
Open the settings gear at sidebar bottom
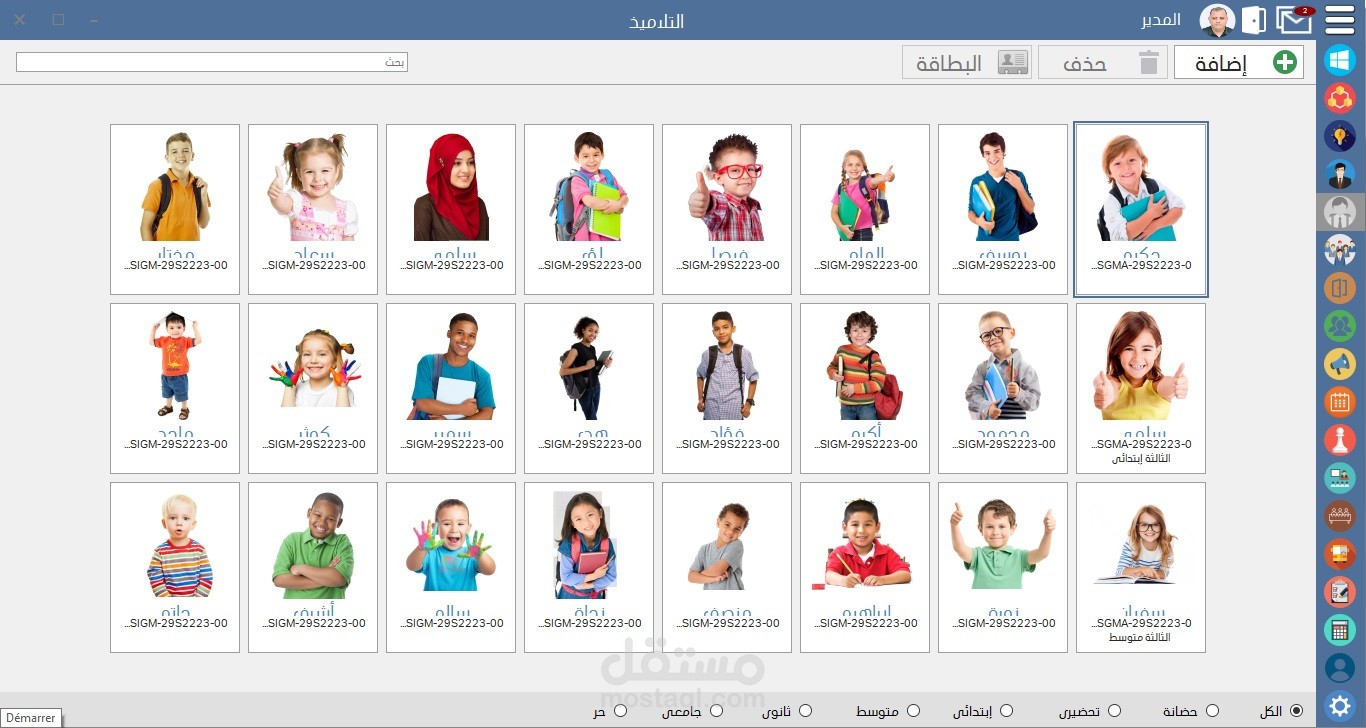coord(1340,705)
